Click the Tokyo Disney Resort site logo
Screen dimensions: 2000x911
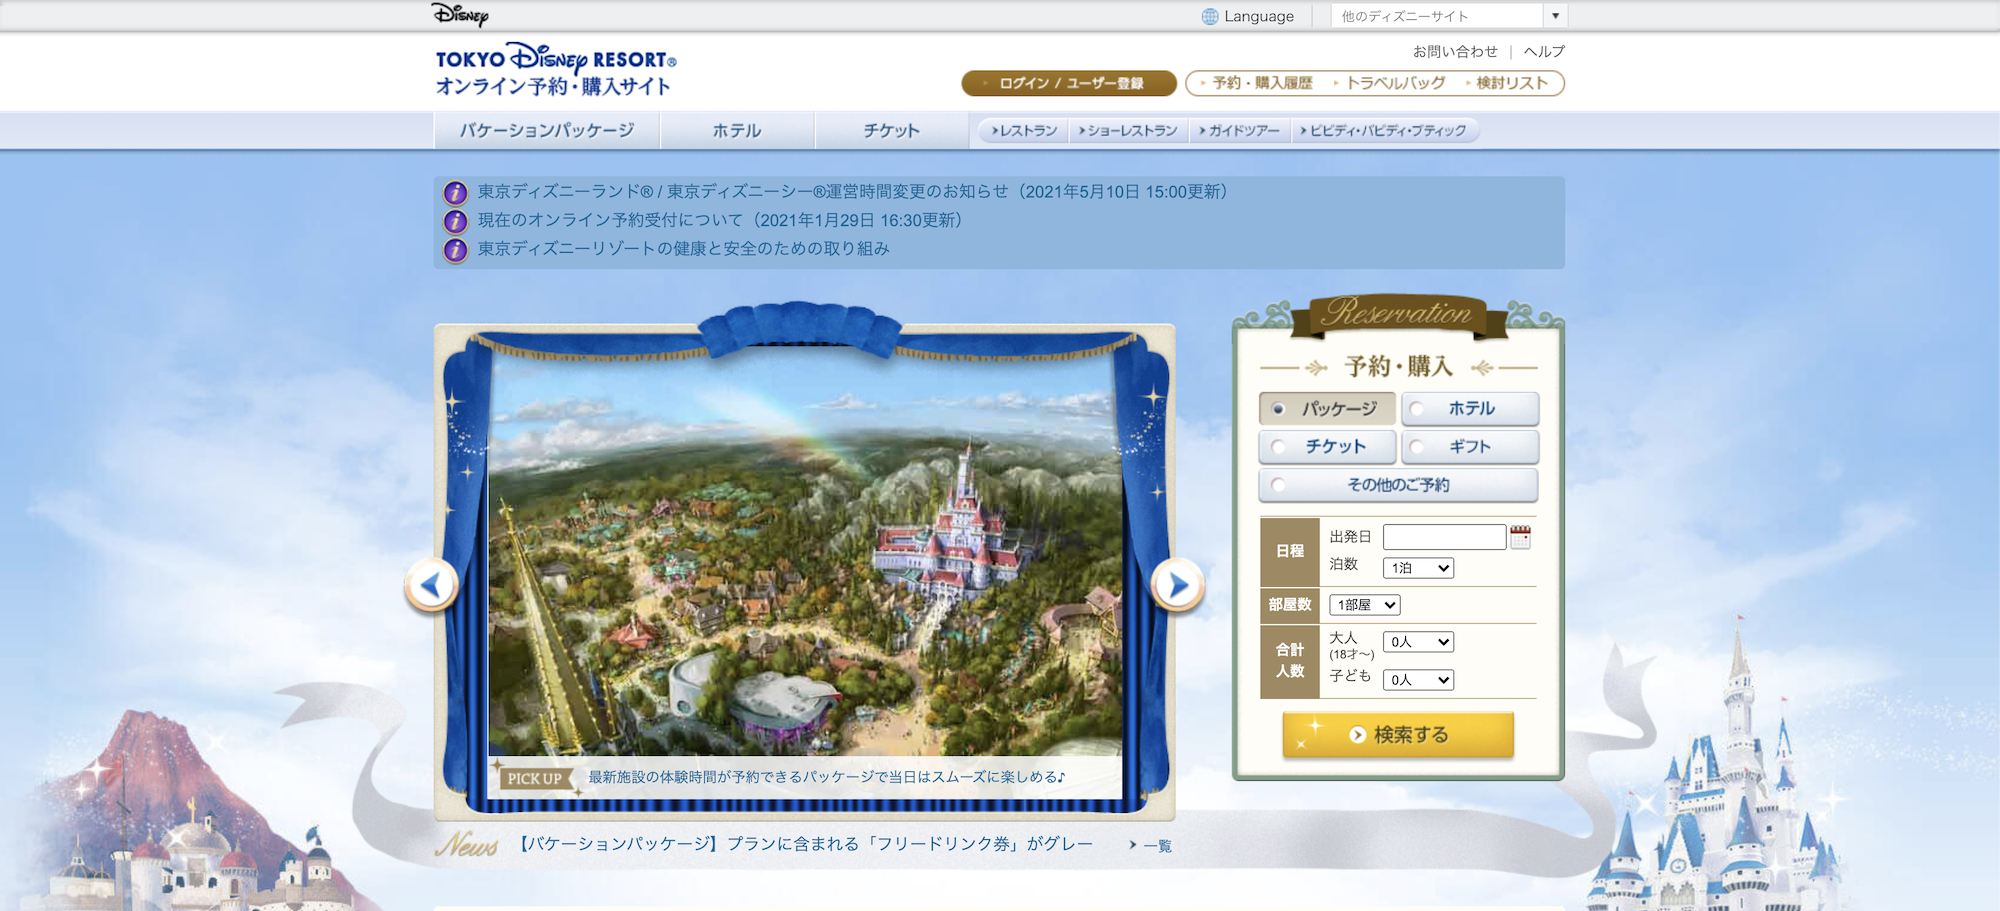click(x=555, y=69)
